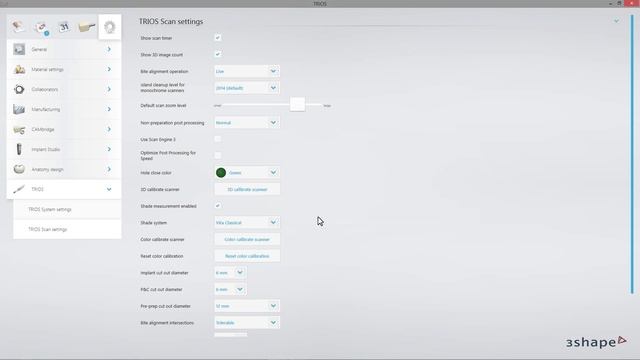Expand the Anatomy design chevron
640x360 pixels.
point(109,169)
